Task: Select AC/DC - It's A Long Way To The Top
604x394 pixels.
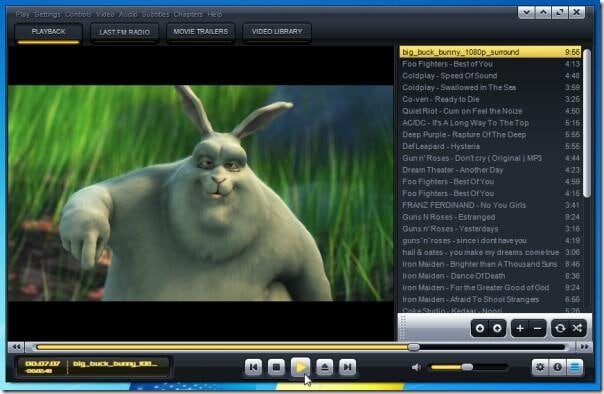Action: [x=490, y=123]
